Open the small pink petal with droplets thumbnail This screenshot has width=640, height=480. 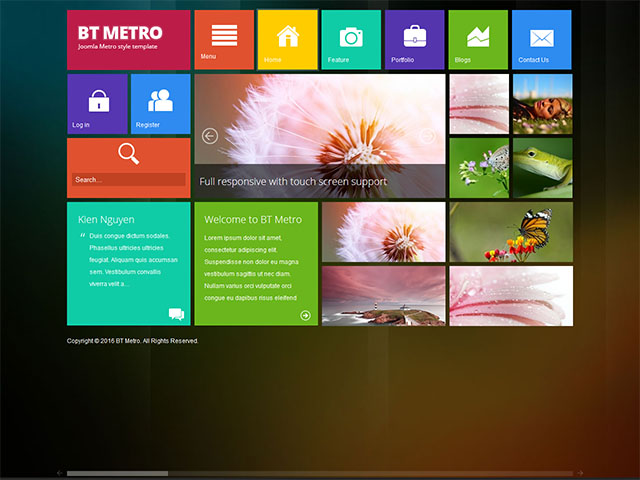pos(479,104)
